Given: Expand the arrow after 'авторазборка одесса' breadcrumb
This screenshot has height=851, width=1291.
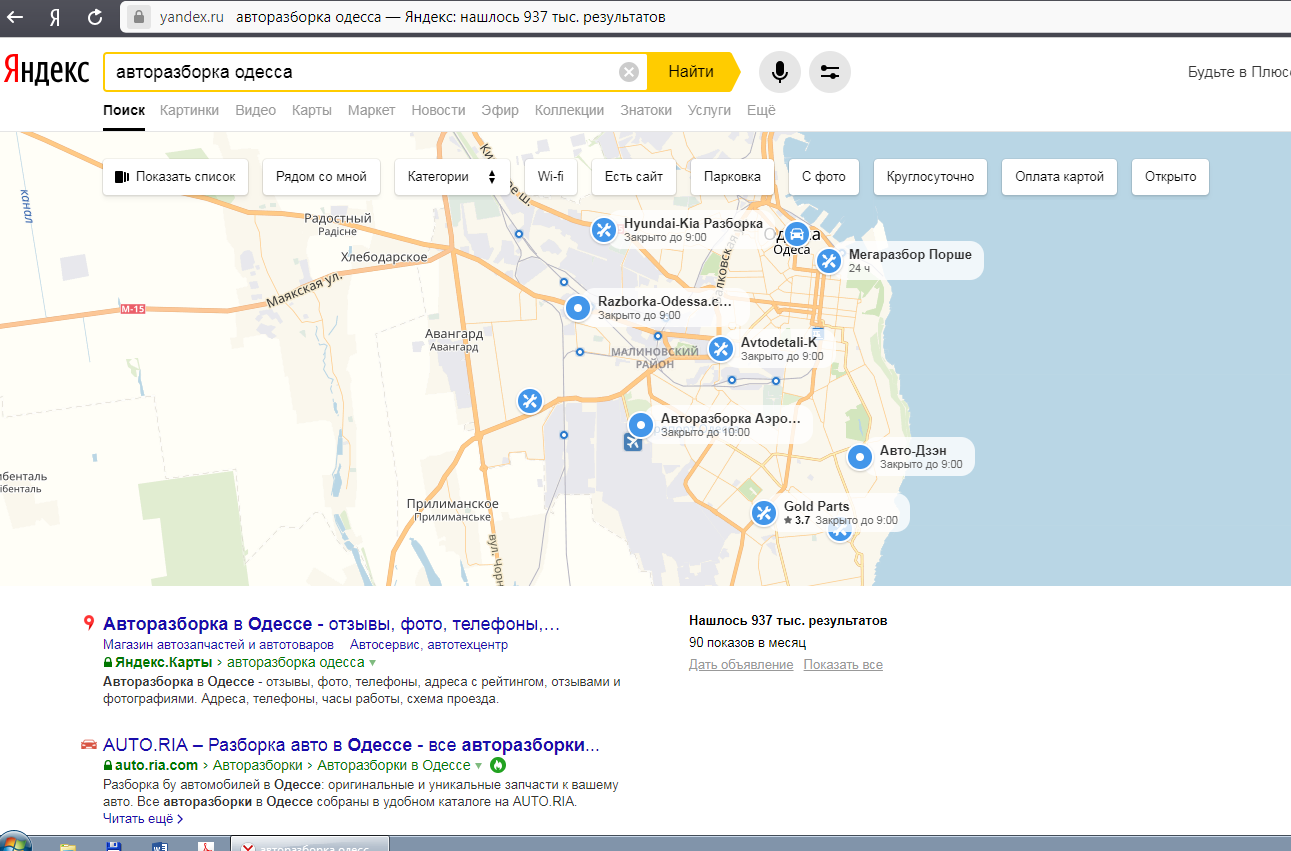Looking at the screenshot, I should pos(372,663).
